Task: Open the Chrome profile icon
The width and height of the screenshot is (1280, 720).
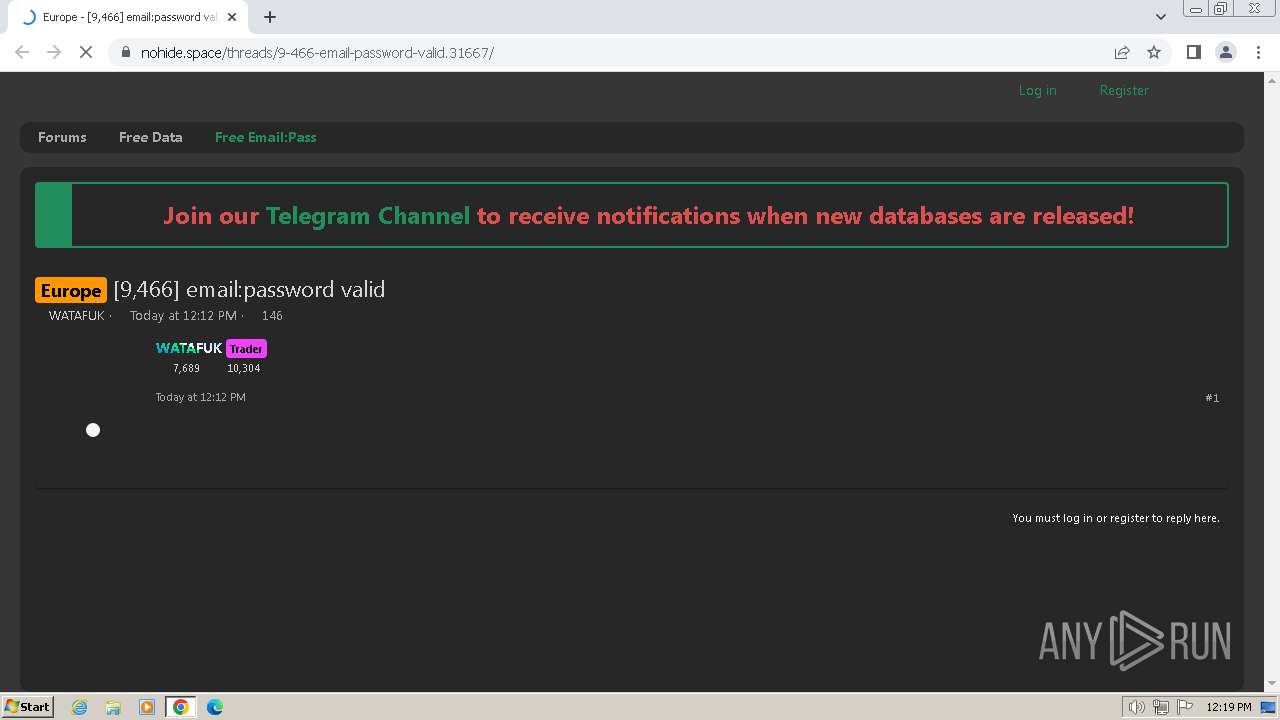Action: pos(1225,52)
